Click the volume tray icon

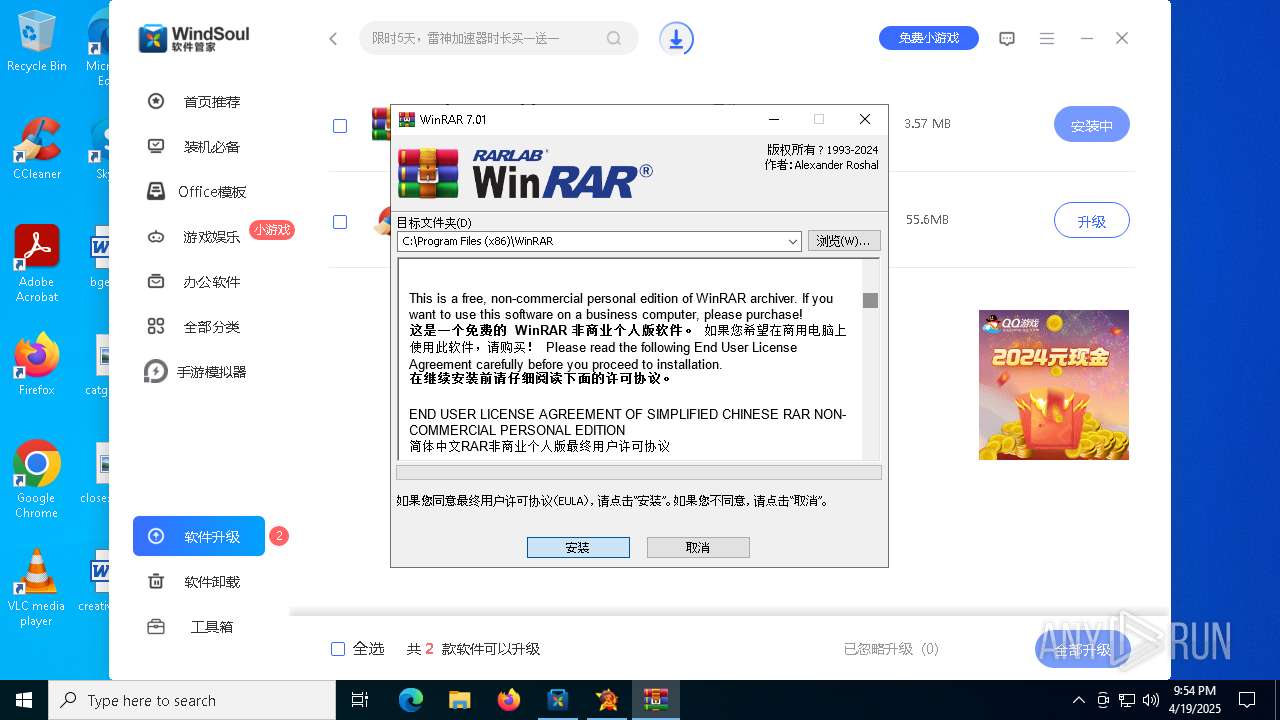point(1150,700)
